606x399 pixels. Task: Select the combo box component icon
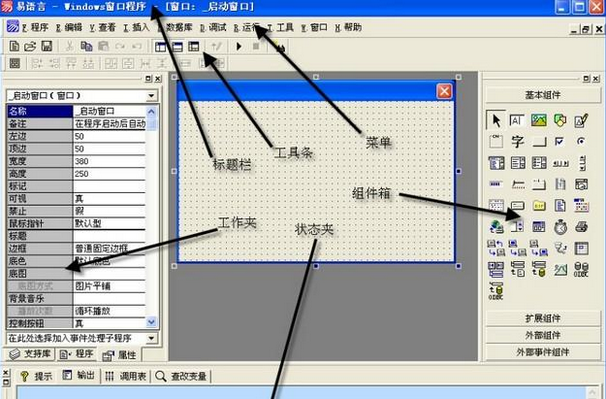(496, 163)
